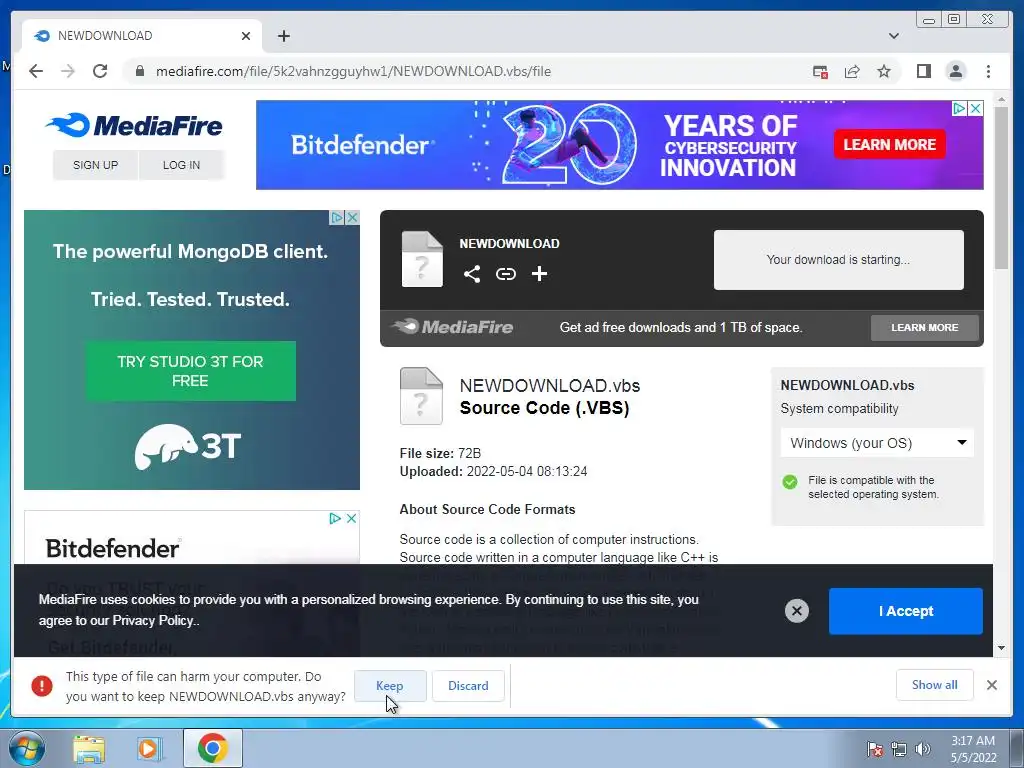The width and height of the screenshot is (1024, 768).
Task: Click the share icon under NEWDOWNLOAD
Action: (x=472, y=274)
